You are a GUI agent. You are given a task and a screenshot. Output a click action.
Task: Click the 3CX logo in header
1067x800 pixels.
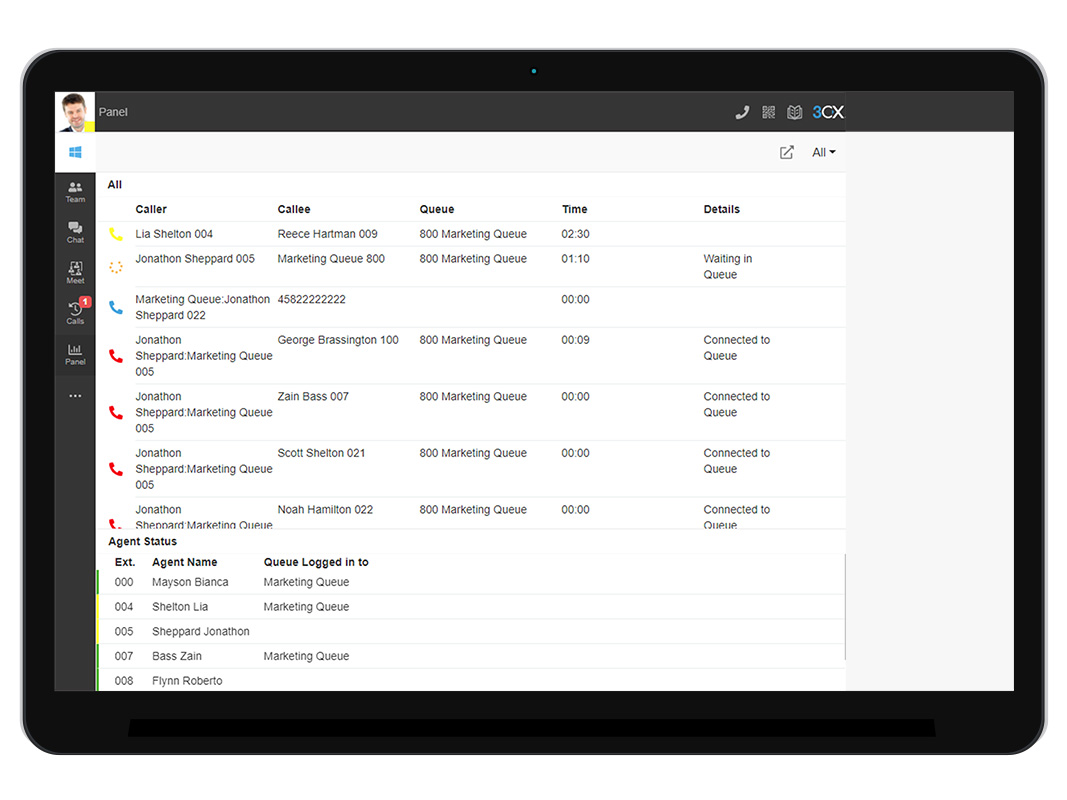[827, 112]
